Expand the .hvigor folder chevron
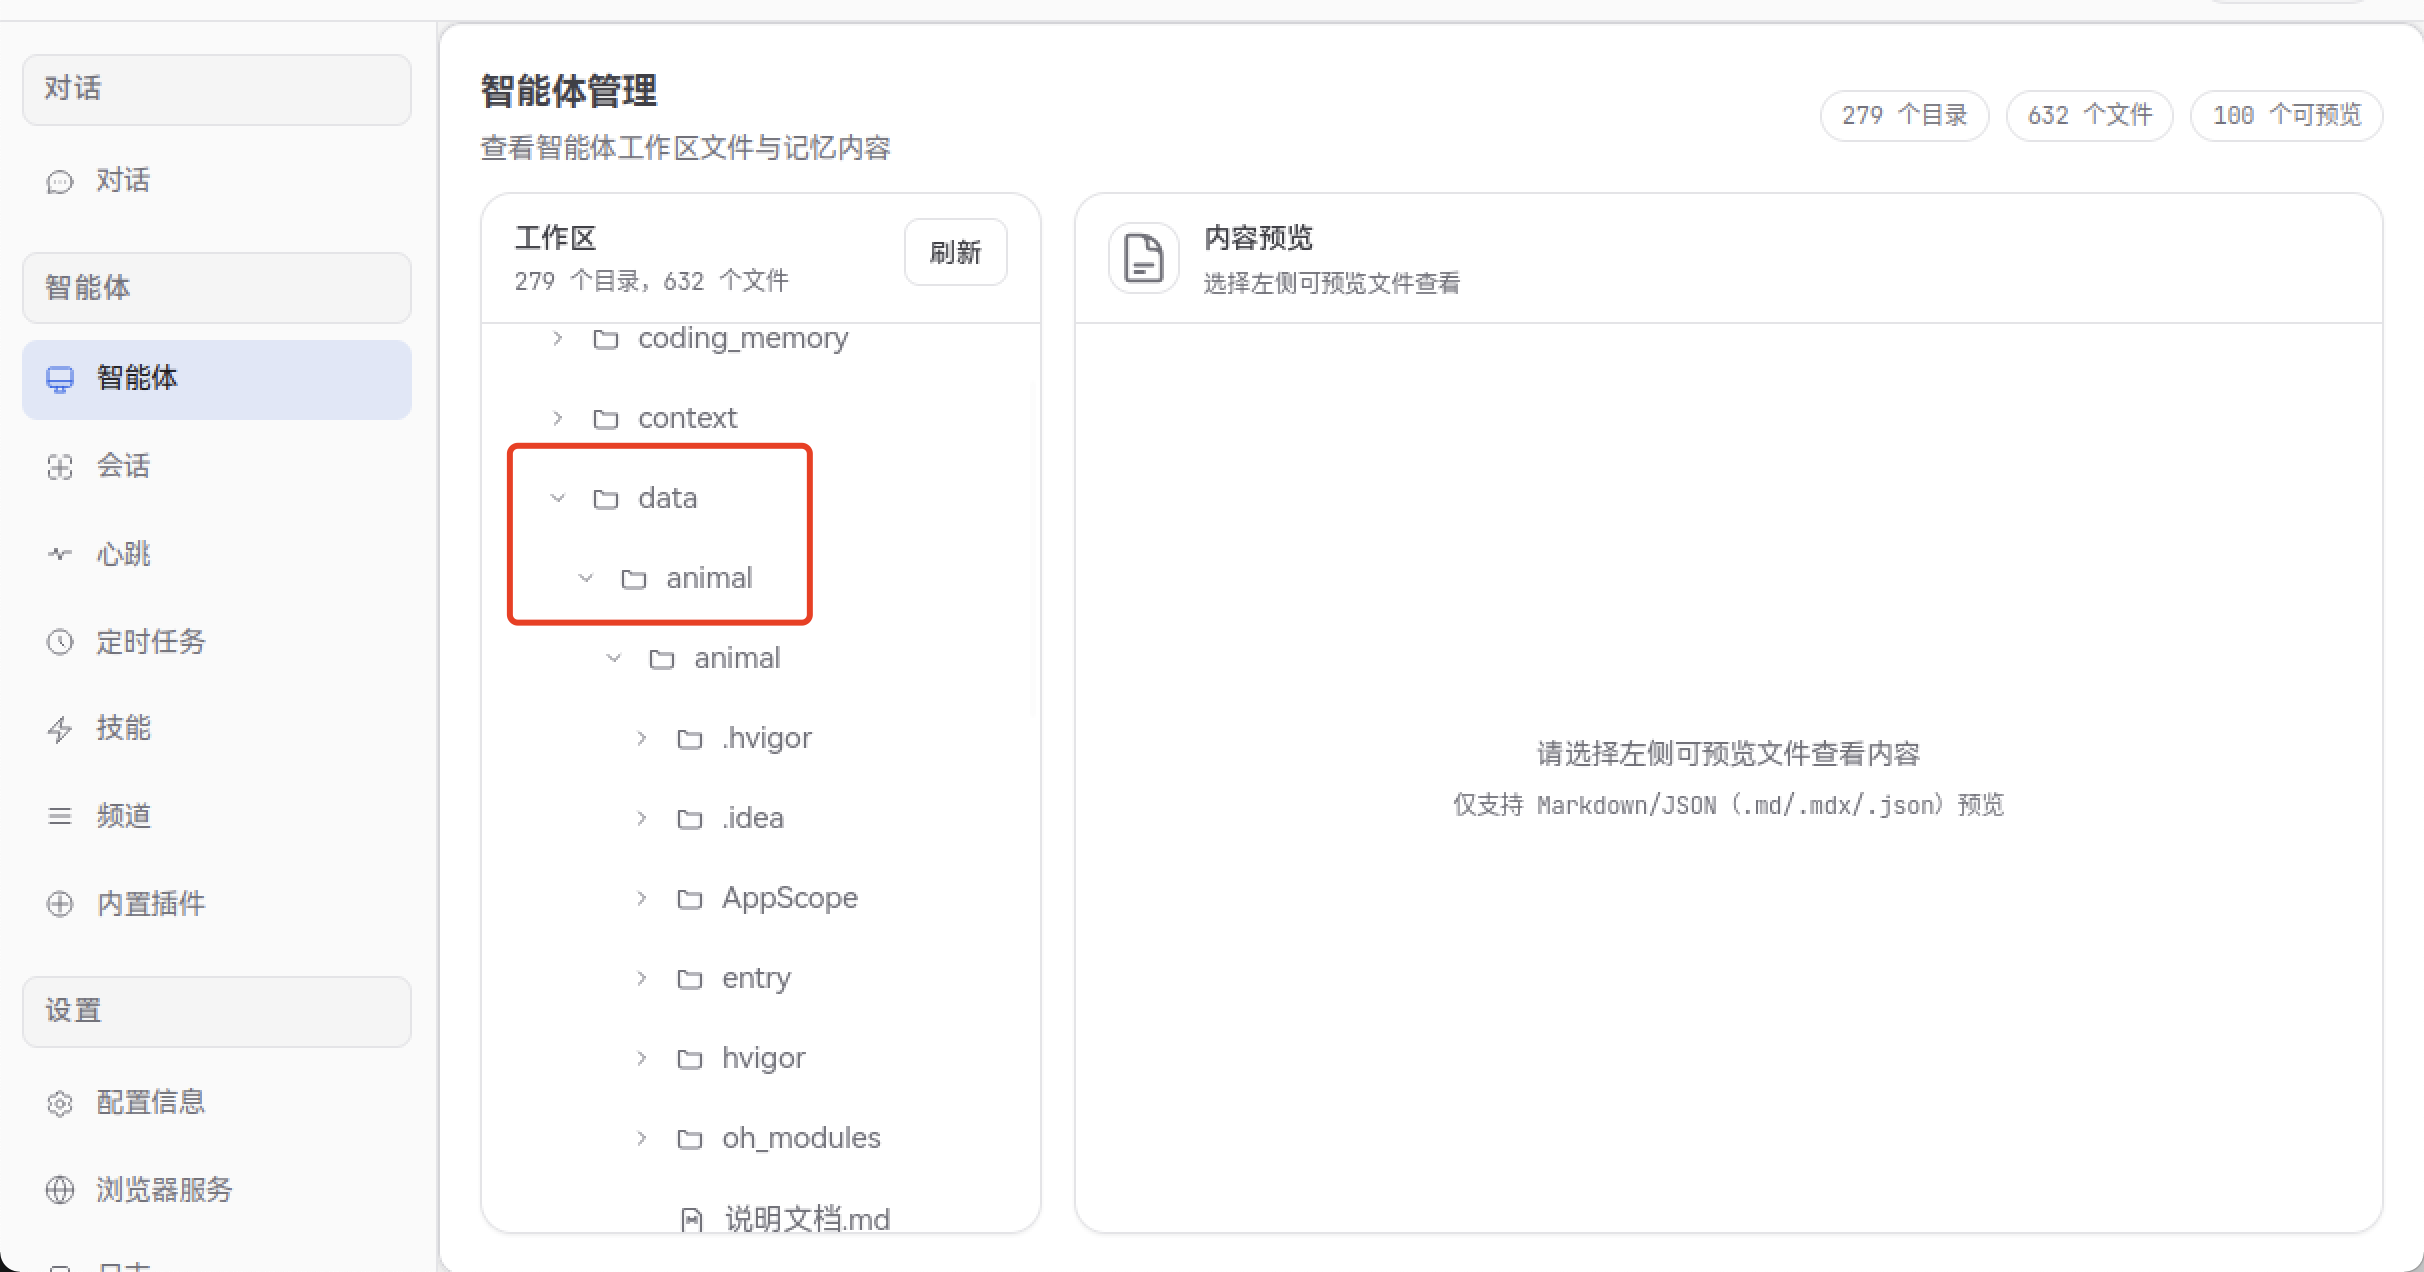Image resolution: width=2424 pixels, height=1272 pixels. (x=642, y=738)
